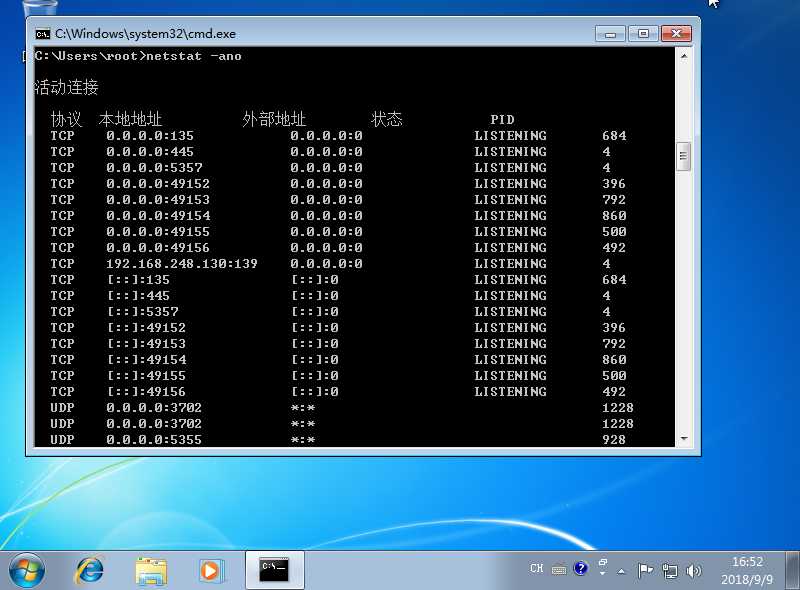Screen dimensions: 800x590
Task: Click address 192.168.248.130:139
Action: [182, 263]
